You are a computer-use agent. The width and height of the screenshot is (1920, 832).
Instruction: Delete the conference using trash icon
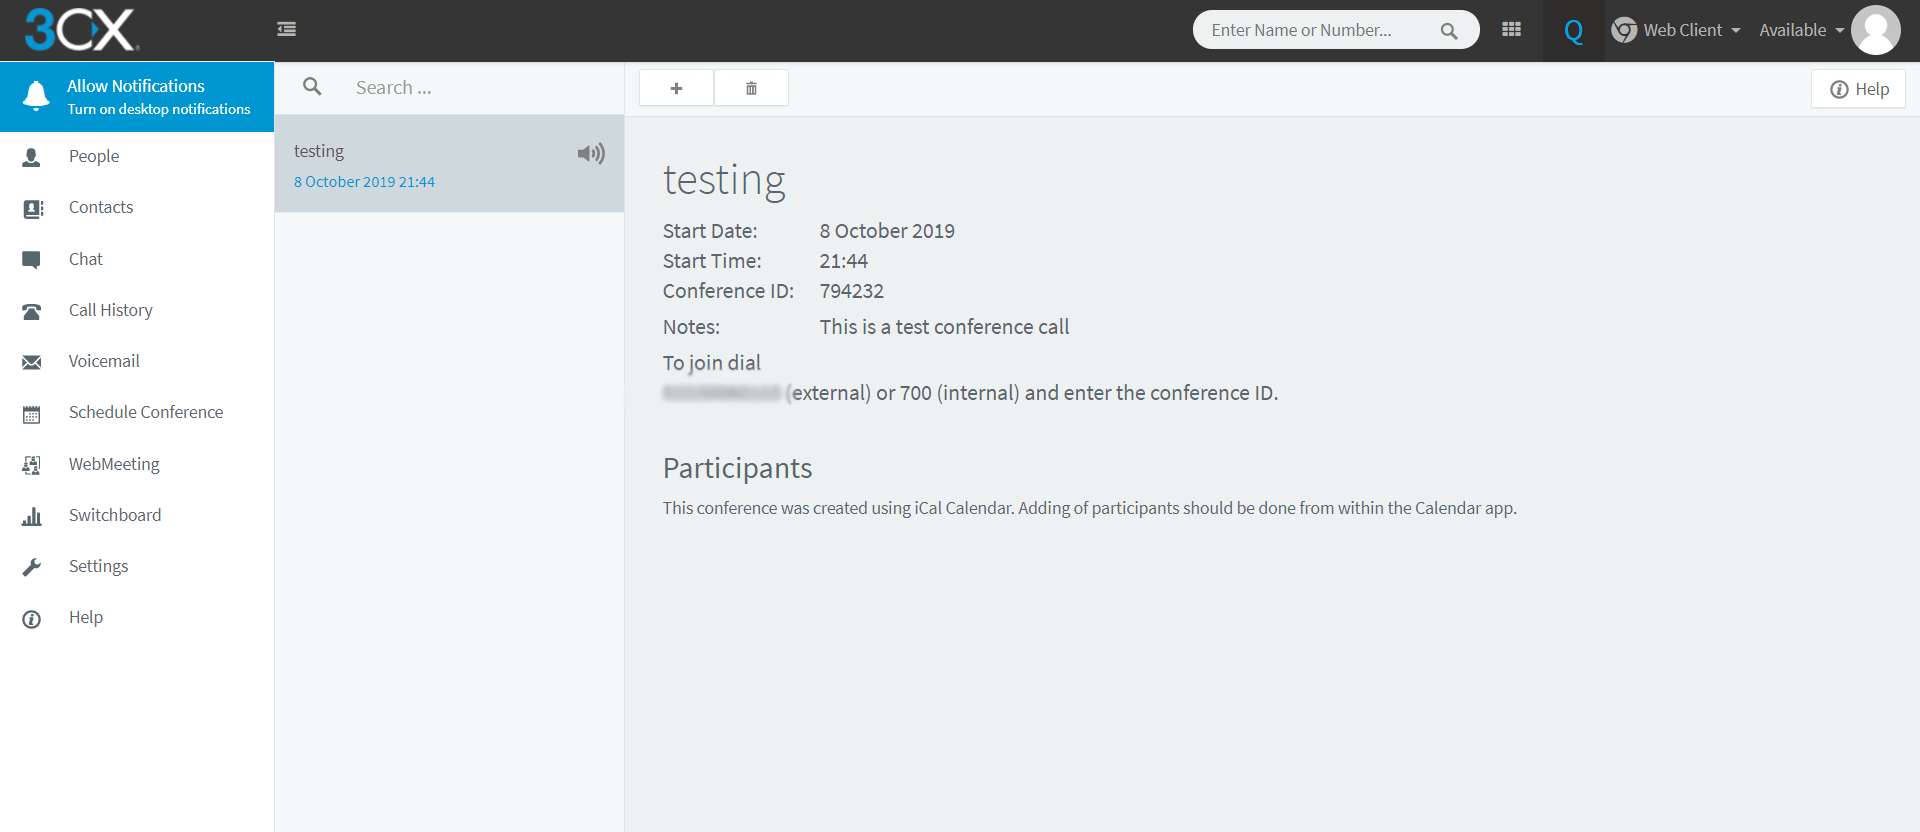[x=751, y=88]
